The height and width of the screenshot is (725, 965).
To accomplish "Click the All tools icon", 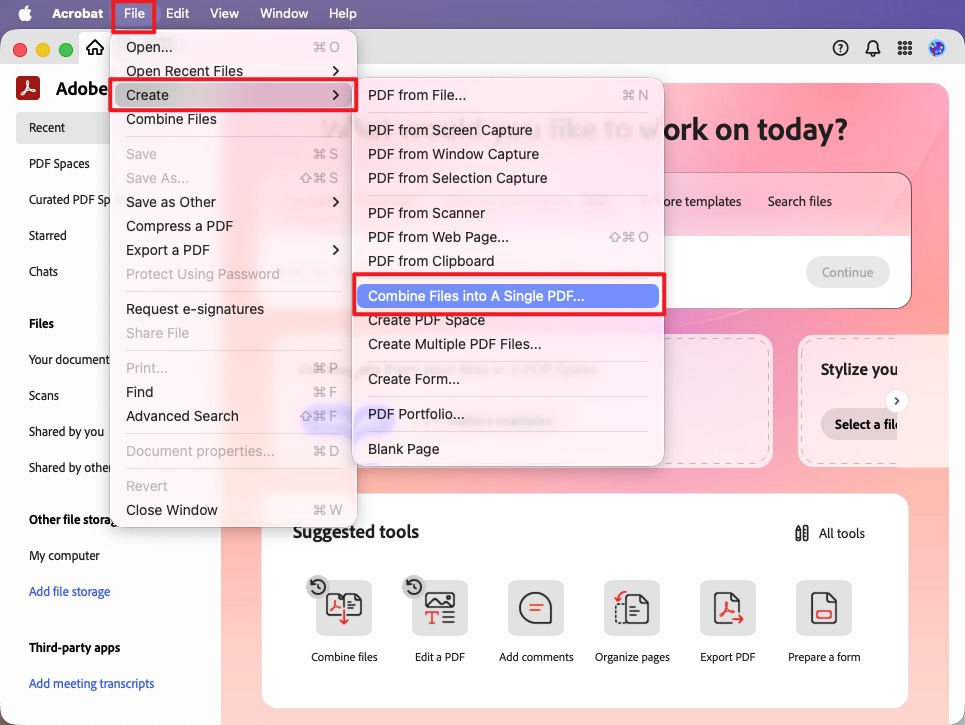I will 801,533.
